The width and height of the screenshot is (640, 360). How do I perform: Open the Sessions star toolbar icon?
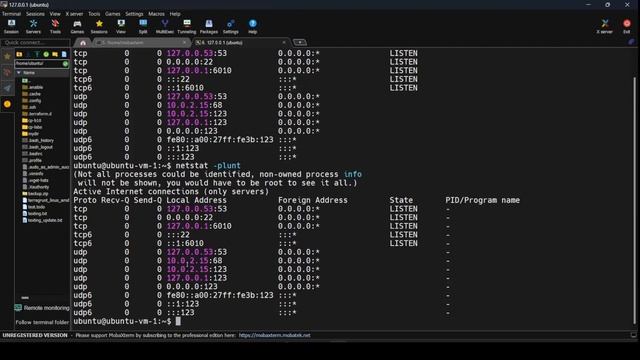coord(99,27)
